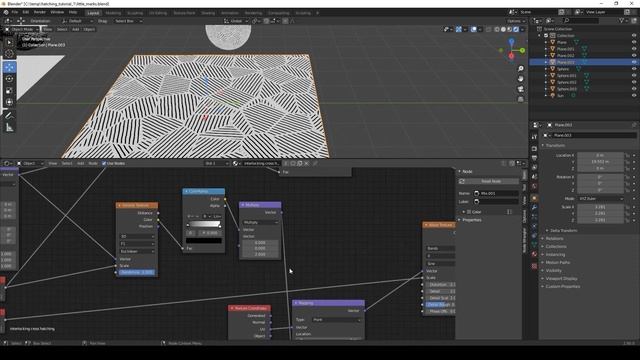The width and height of the screenshot is (640, 360).
Task: Hide the Sun light with its eye icon
Action: tap(634, 96)
